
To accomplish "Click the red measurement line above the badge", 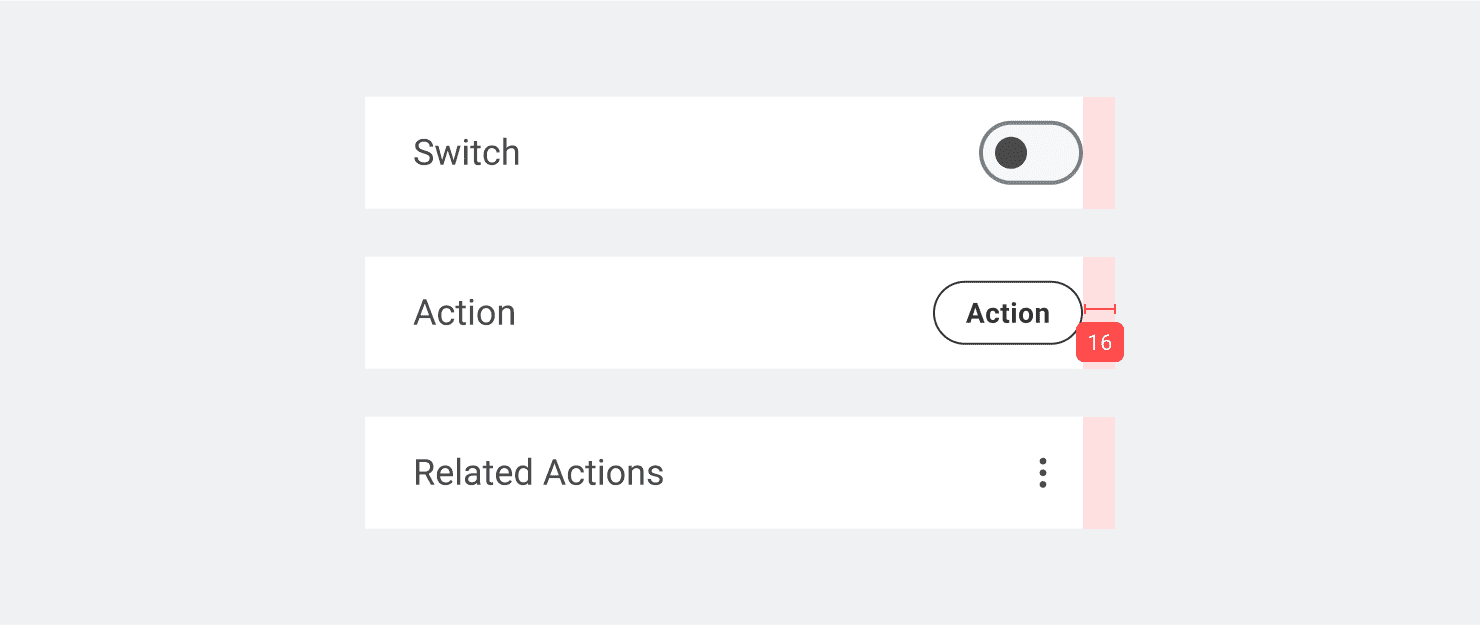I will [x=1099, y=310].
